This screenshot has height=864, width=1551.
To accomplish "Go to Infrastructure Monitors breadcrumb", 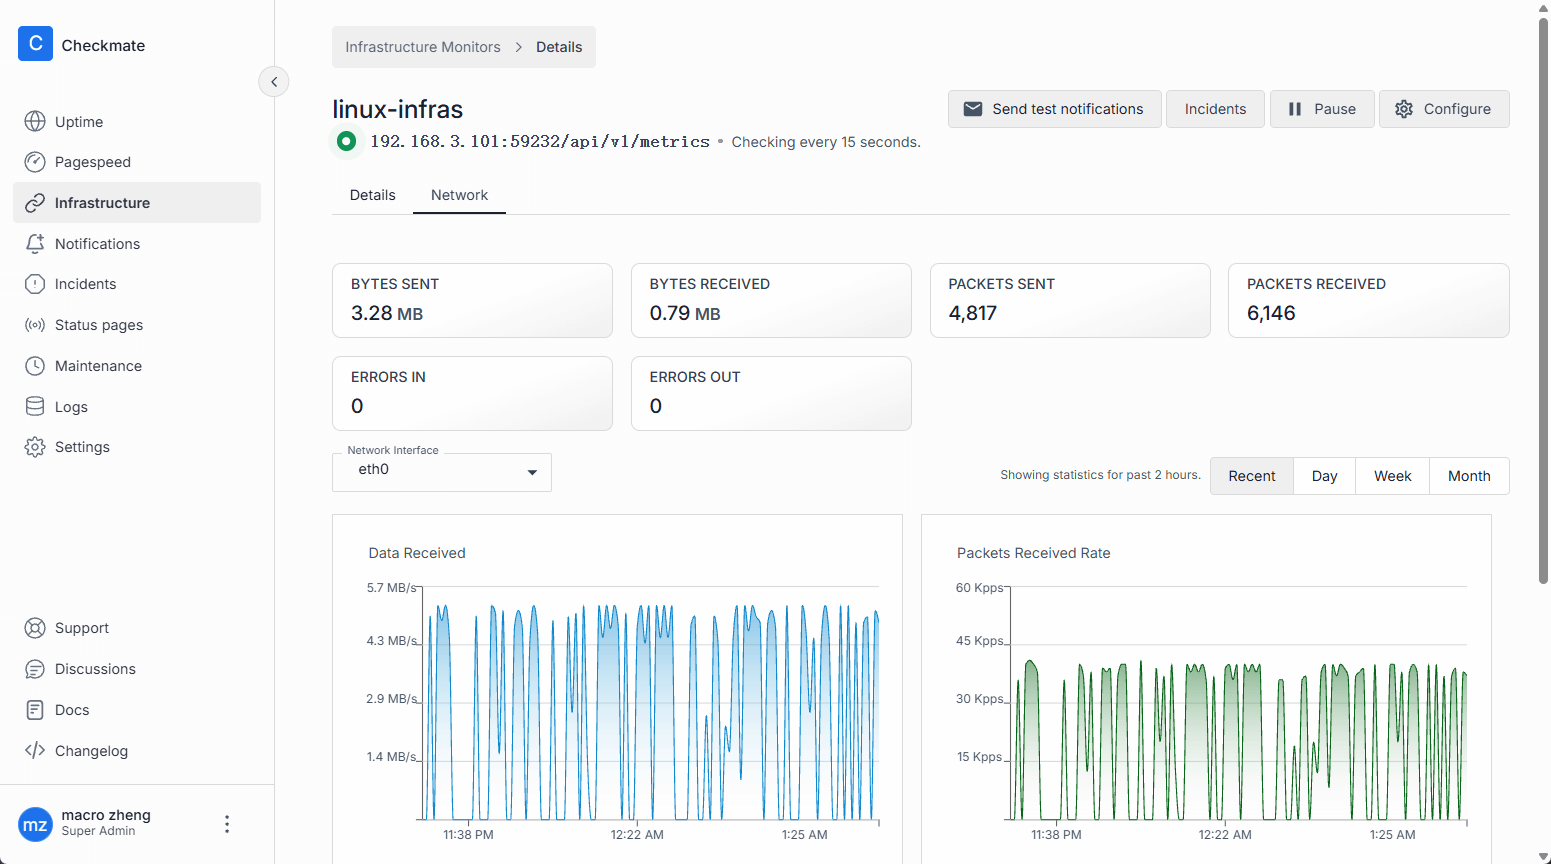I will point(422,47).
